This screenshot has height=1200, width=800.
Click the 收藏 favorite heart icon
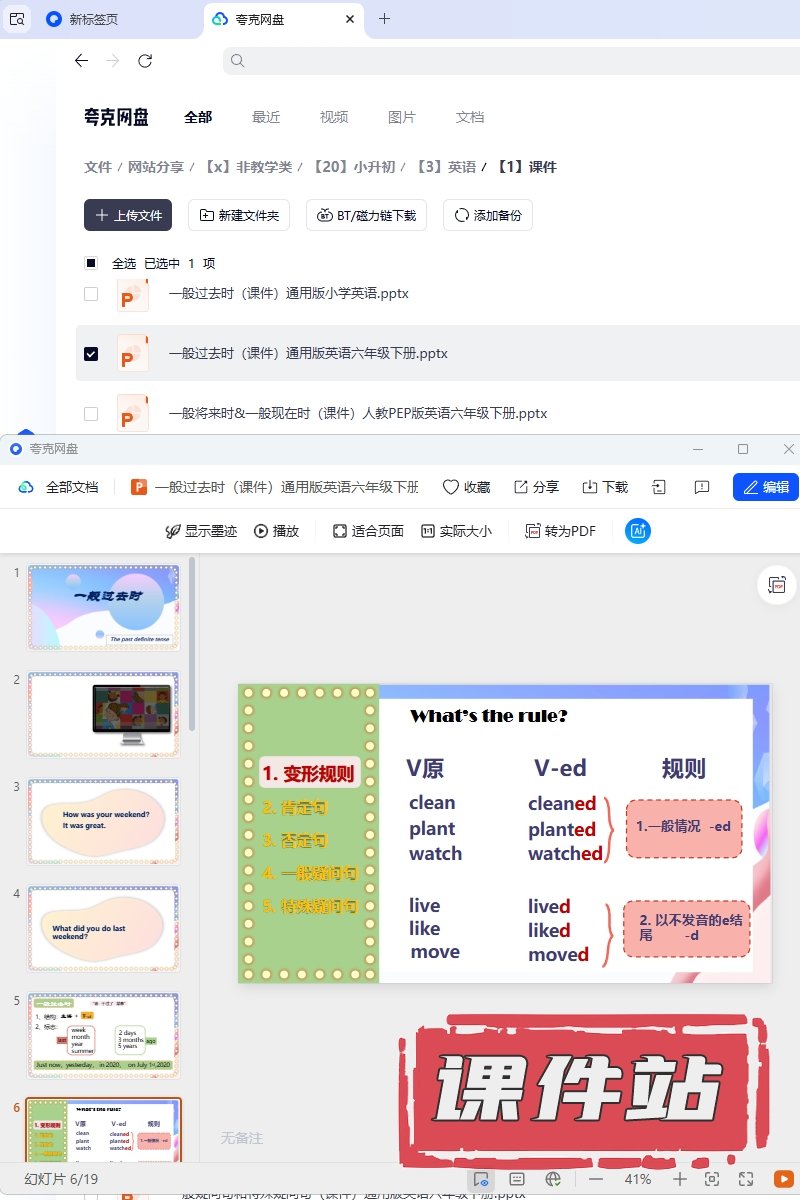(466, 487)
